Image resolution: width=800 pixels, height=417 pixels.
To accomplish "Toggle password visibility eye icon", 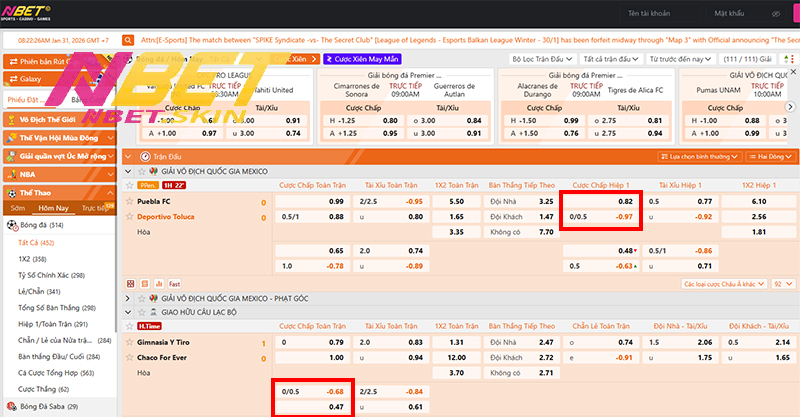I will 776,16.
